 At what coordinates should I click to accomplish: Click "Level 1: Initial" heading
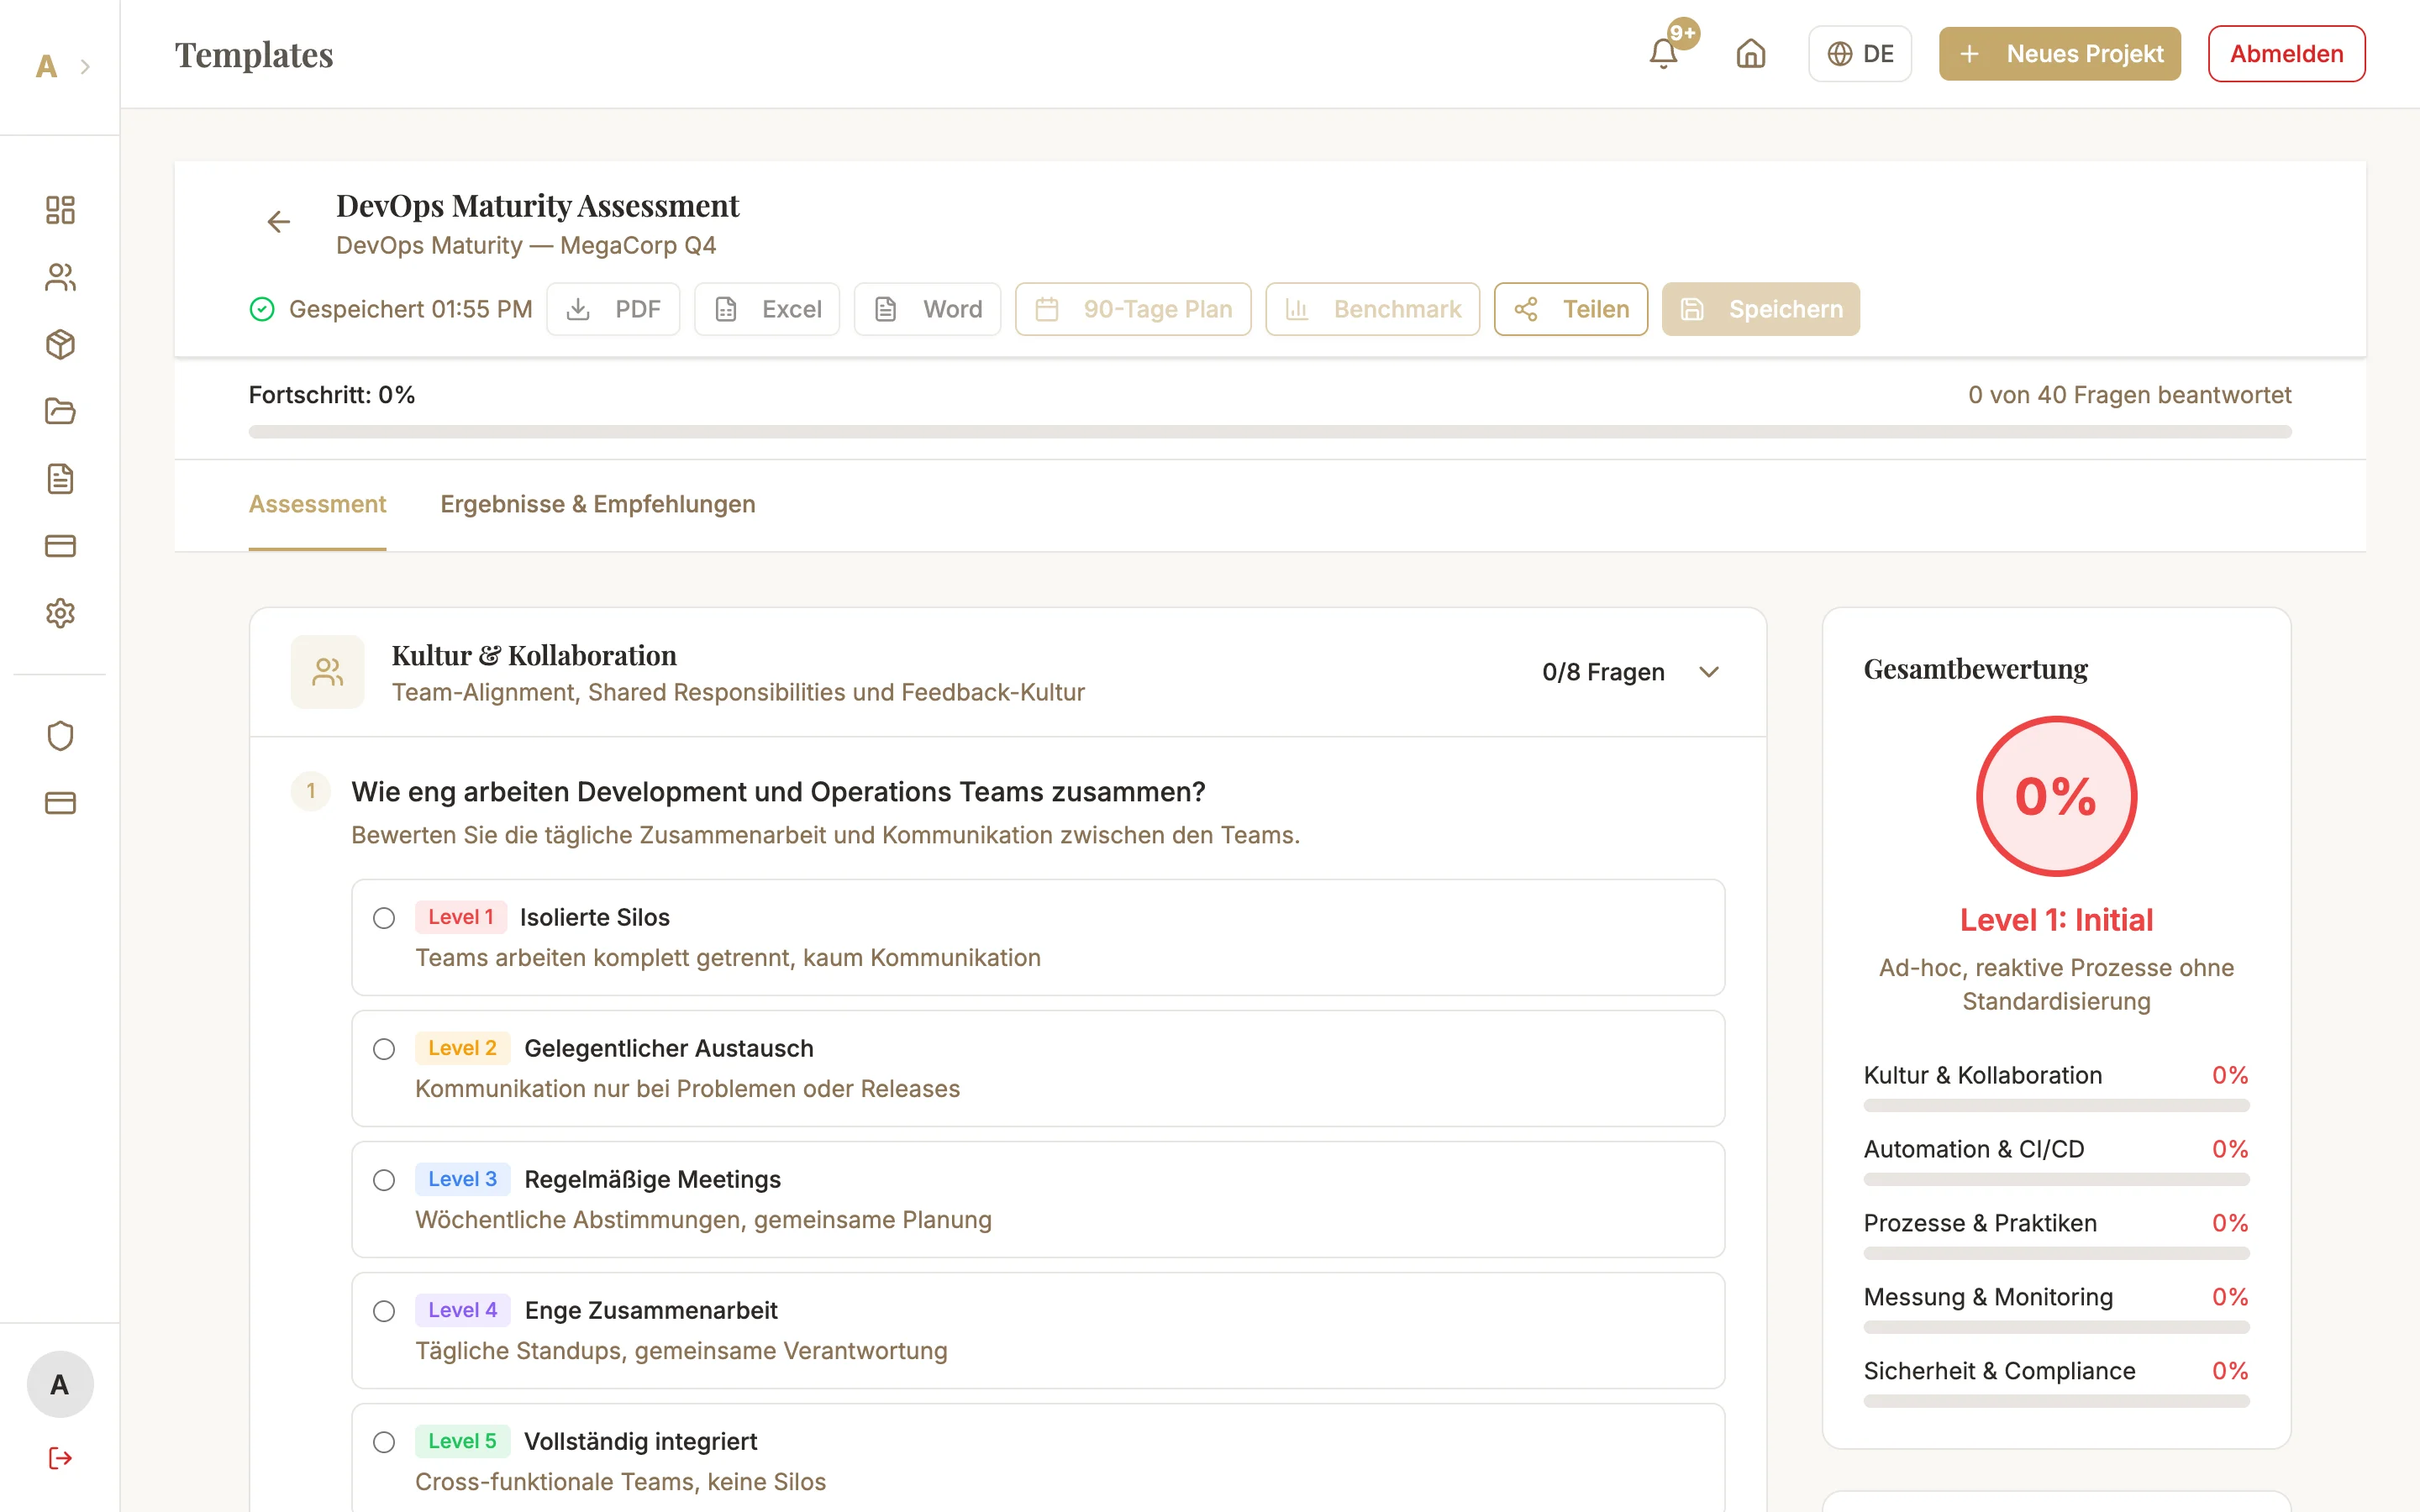[2056, 920]
